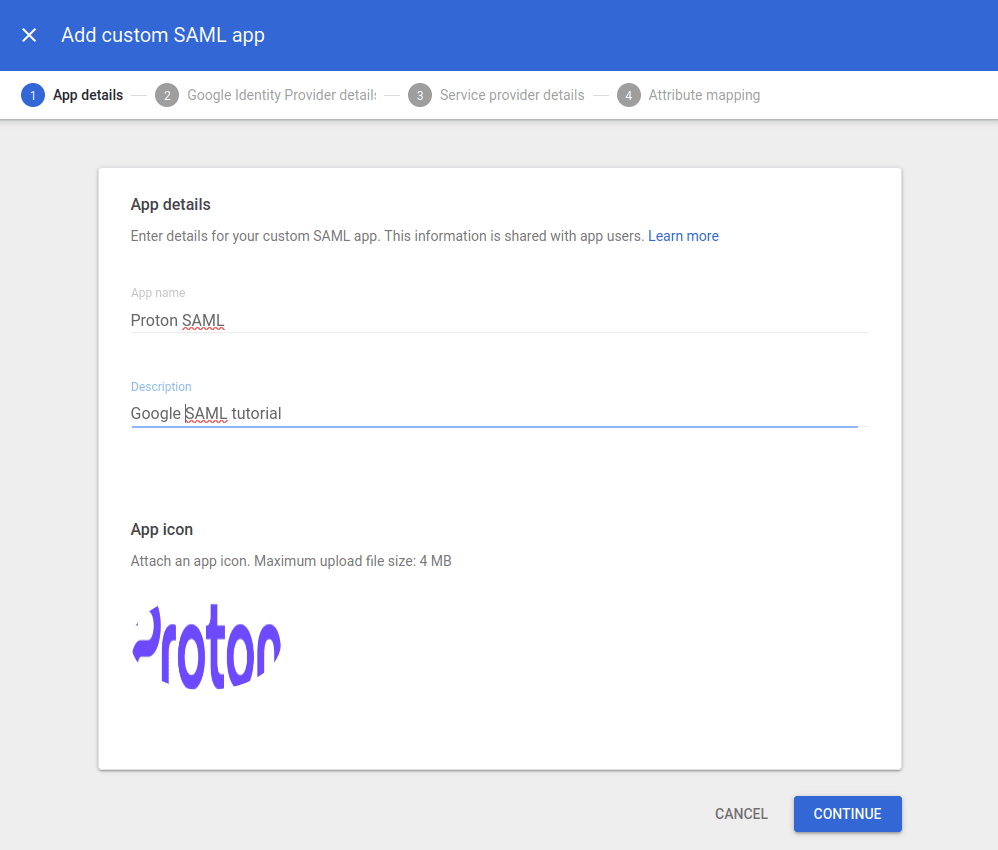Go to Google Identity Provider details step
This screenshot has width=998, height=850.
coord(281,95)
